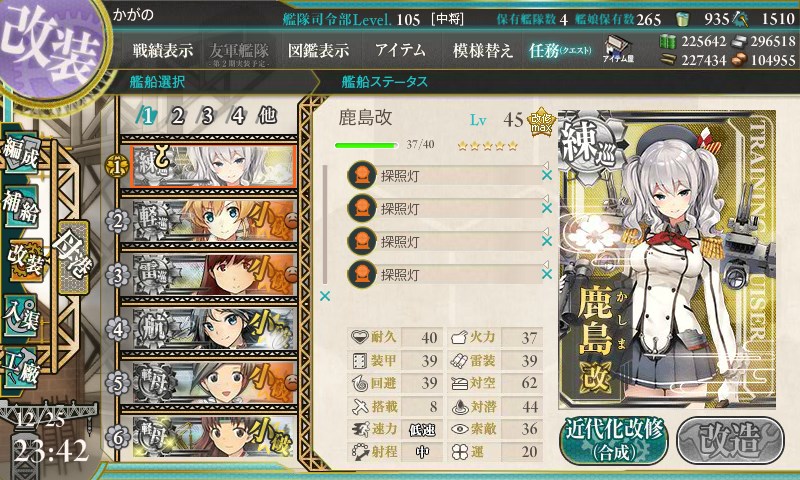Remove the fourth 探照灯 with its X
800x480 pixels.
[x=546, y=274]
